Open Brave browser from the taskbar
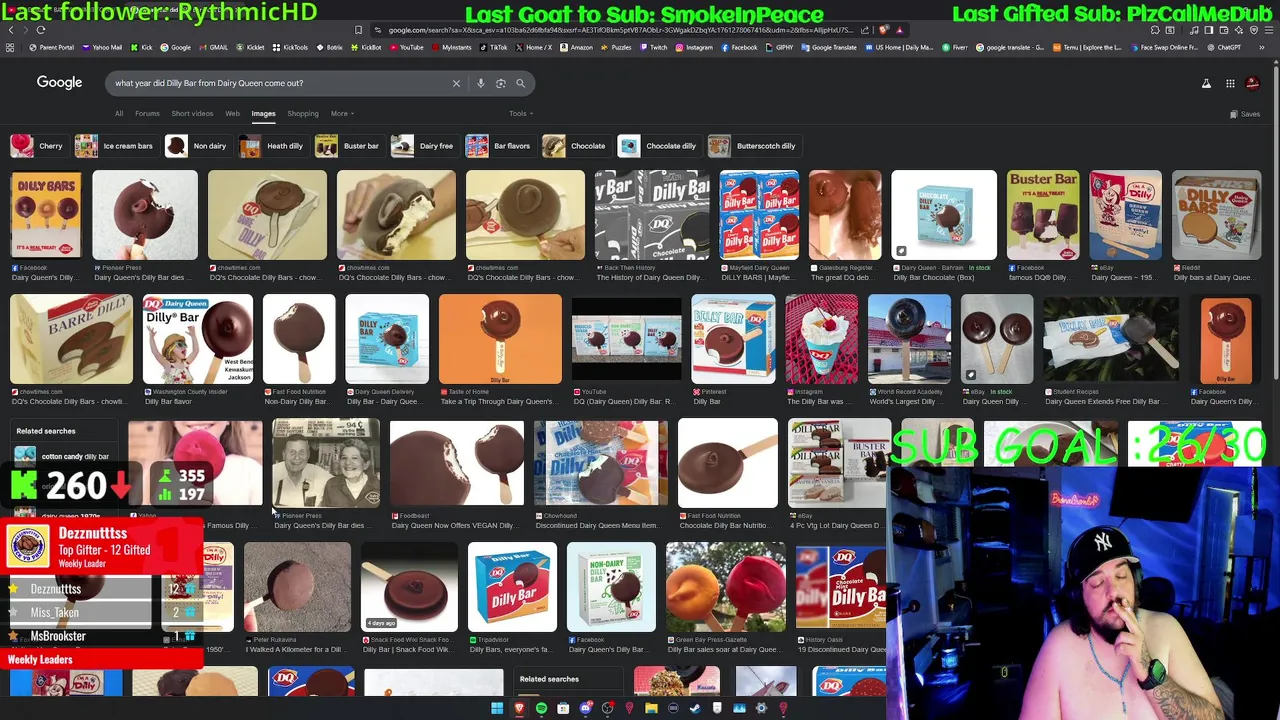The image size is (1280, 720). point(519,708)
